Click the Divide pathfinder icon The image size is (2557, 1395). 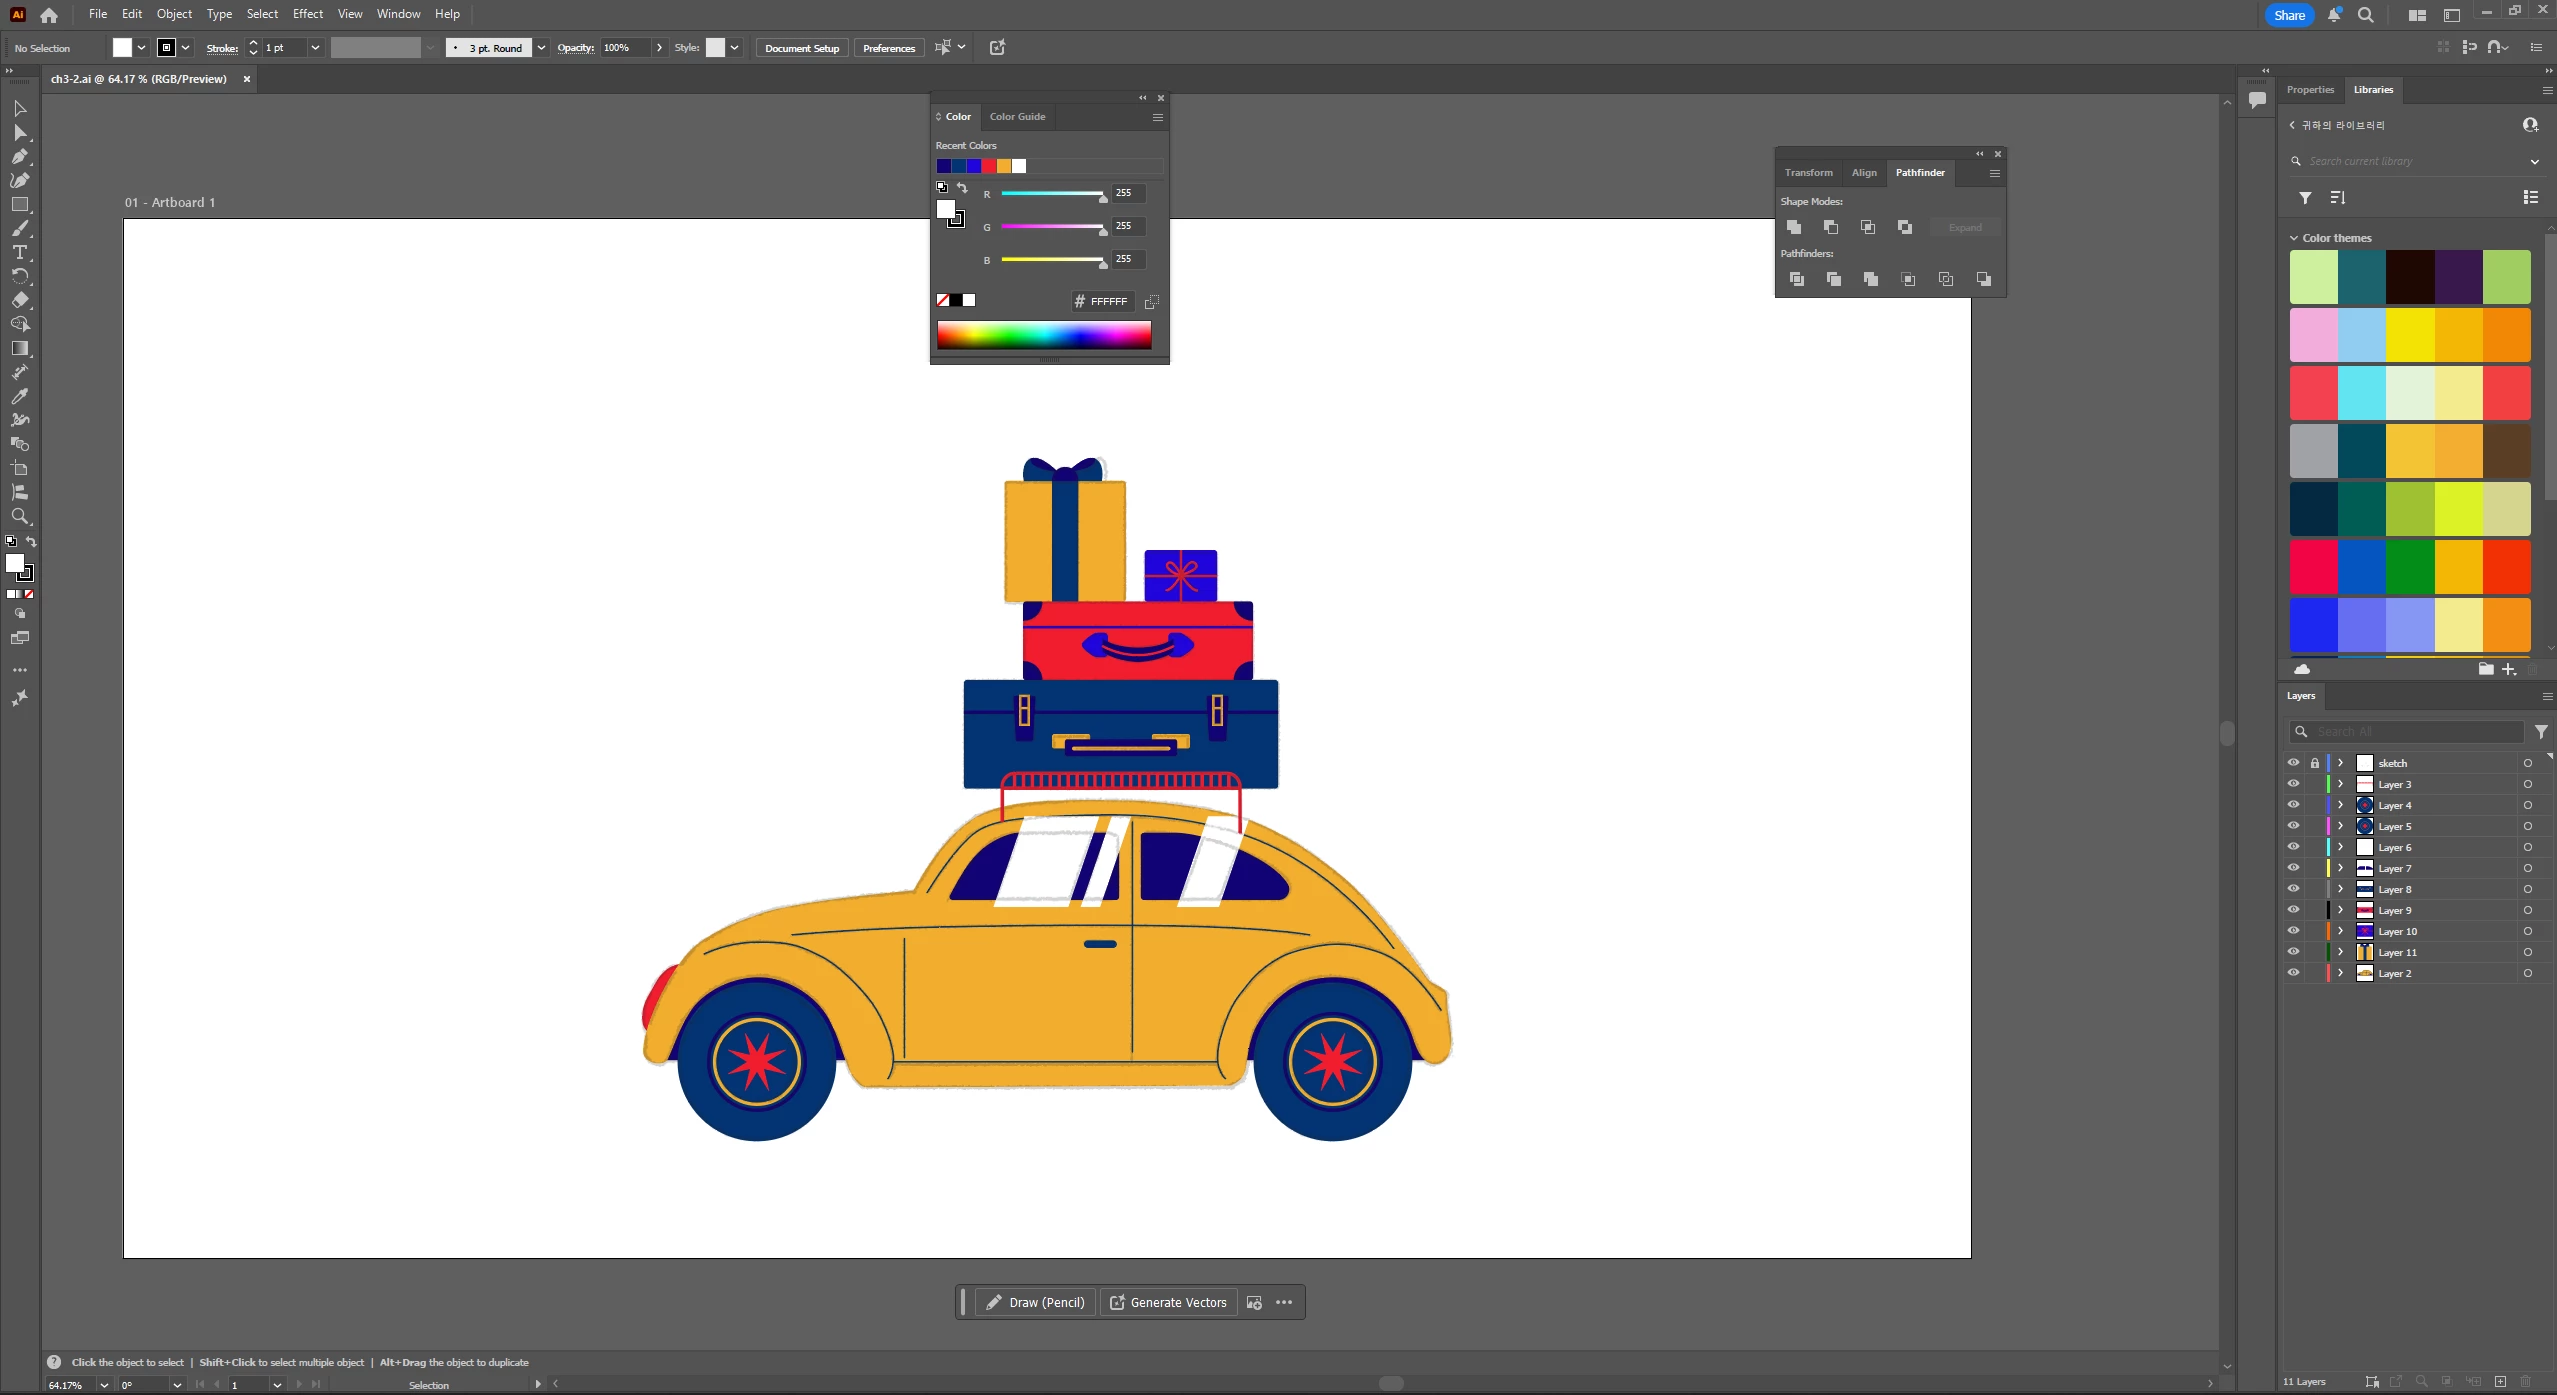[1797, 279]
